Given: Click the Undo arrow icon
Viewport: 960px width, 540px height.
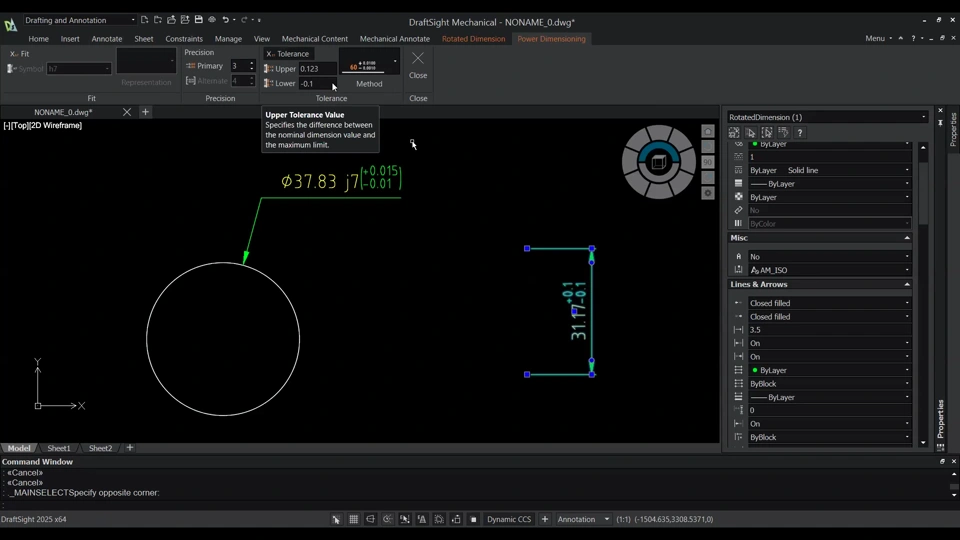Looking at the screenshot, I should 226,20.
